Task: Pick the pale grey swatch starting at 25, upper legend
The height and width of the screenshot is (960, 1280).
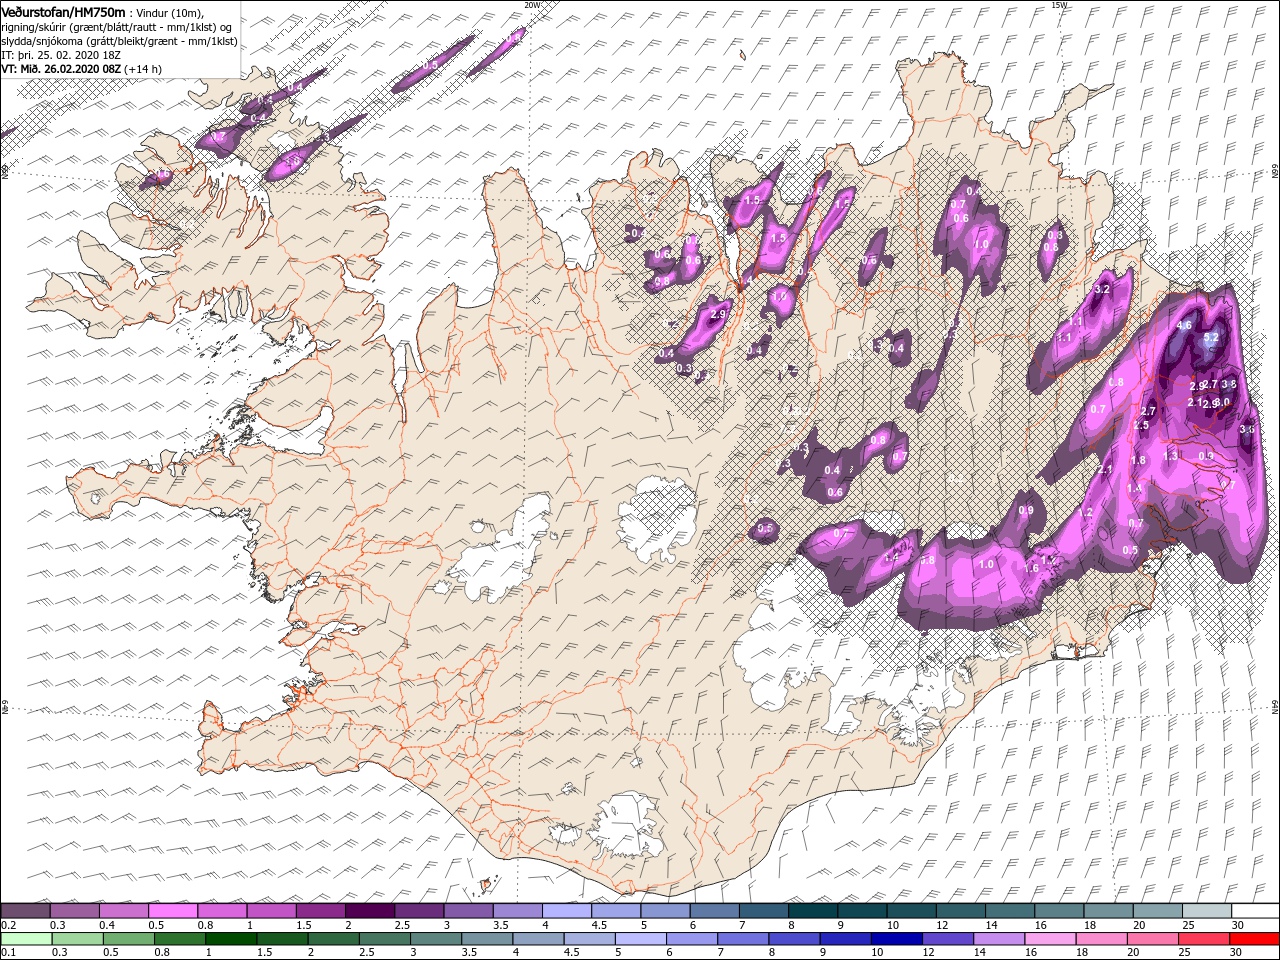Action: pyautogui.click(x=1205, y=911)
